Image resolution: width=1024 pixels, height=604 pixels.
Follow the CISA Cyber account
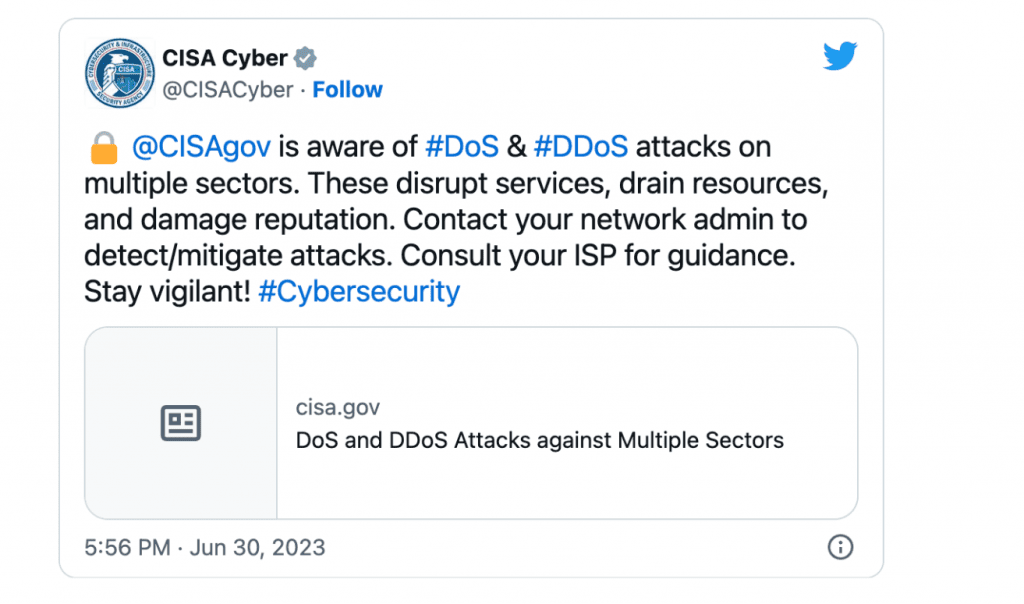pos(347,90)
